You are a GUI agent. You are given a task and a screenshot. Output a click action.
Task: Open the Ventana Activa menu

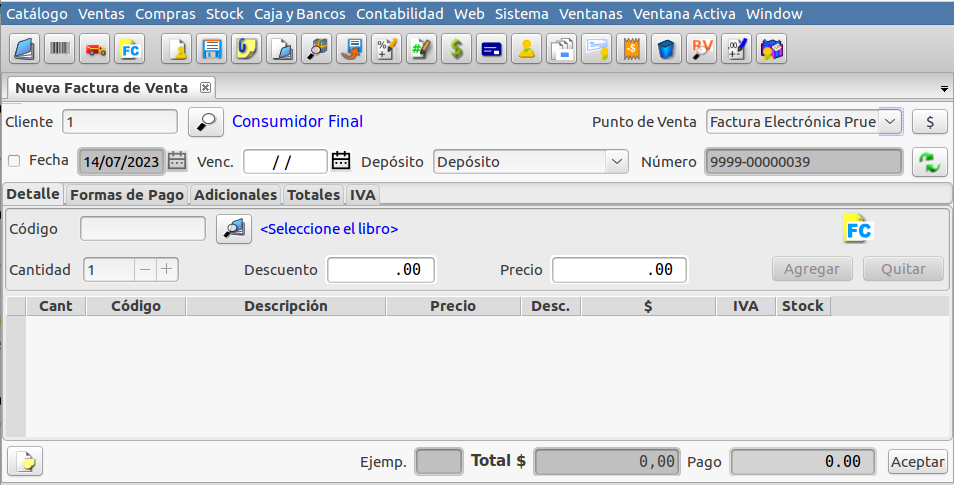point(684,13)
